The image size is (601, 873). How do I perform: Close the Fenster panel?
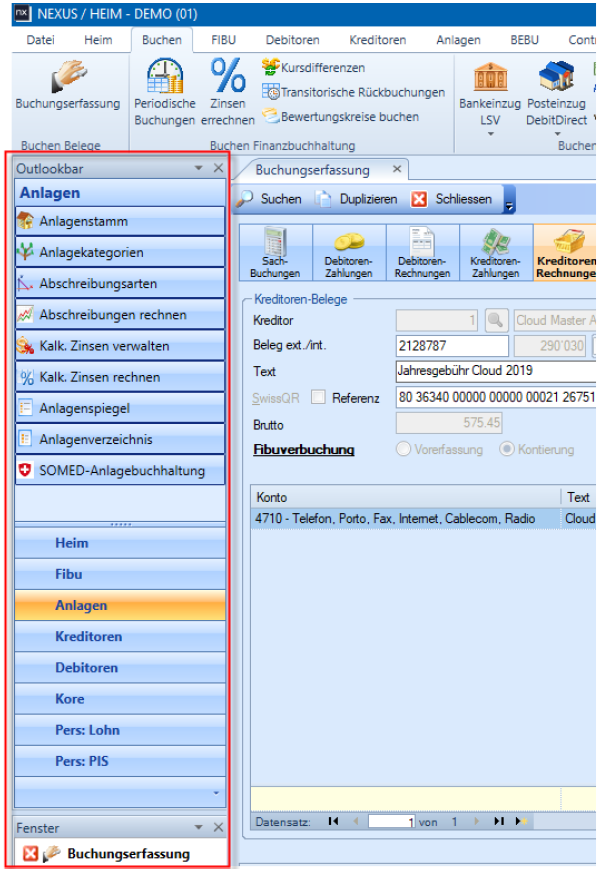tap(218, 827)
